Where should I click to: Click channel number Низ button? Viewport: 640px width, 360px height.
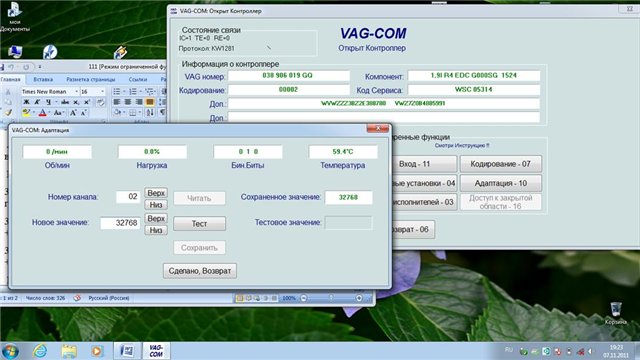(156, 204)
